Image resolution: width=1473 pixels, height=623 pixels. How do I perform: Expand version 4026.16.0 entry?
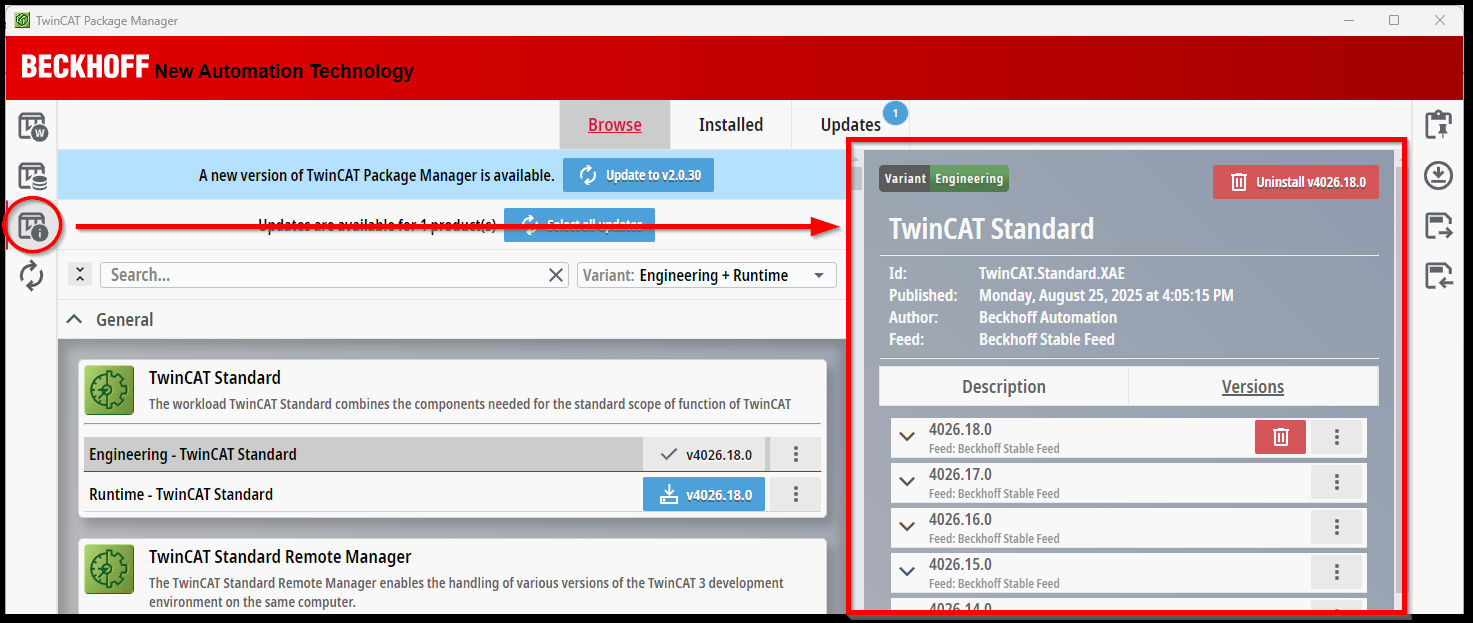[907, 527]
